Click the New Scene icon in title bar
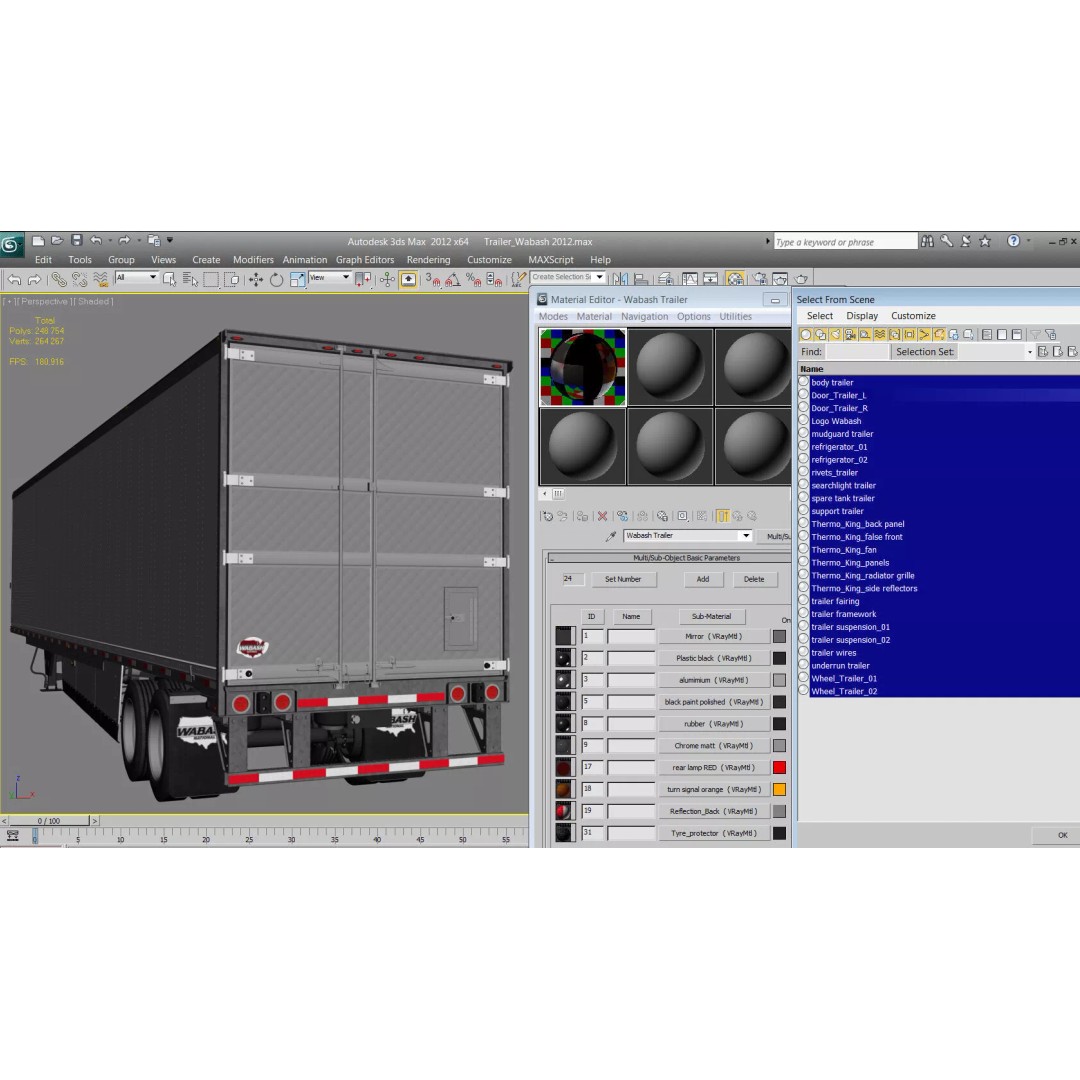Viewport: 1080px width, 1080px height. pos(39,241)
